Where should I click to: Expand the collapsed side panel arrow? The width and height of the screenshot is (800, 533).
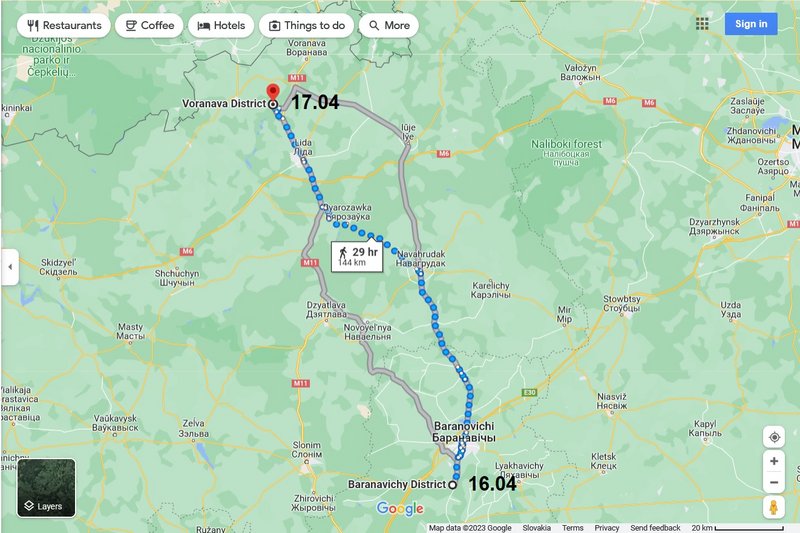(10, 267)
